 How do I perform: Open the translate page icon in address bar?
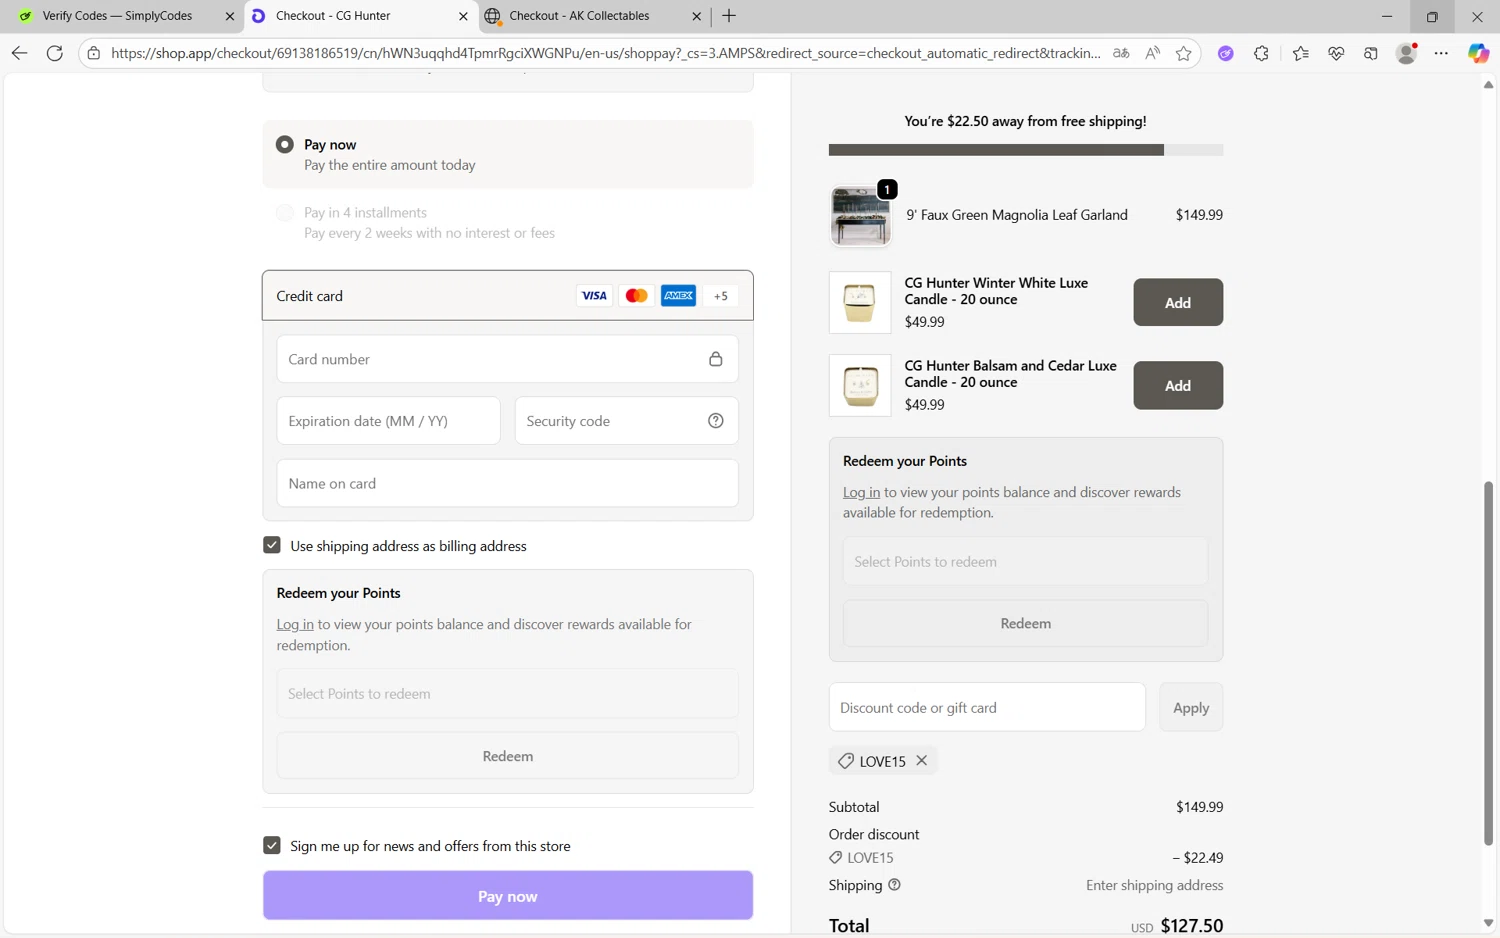tap(1121, 53)
